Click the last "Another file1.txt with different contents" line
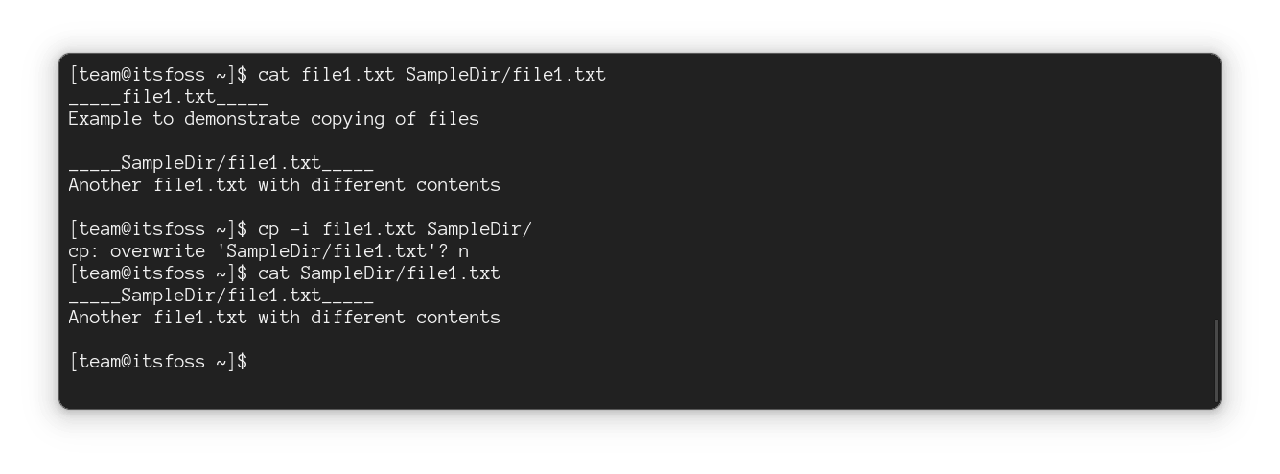The image size is (1280, 474). pos(284,318)
